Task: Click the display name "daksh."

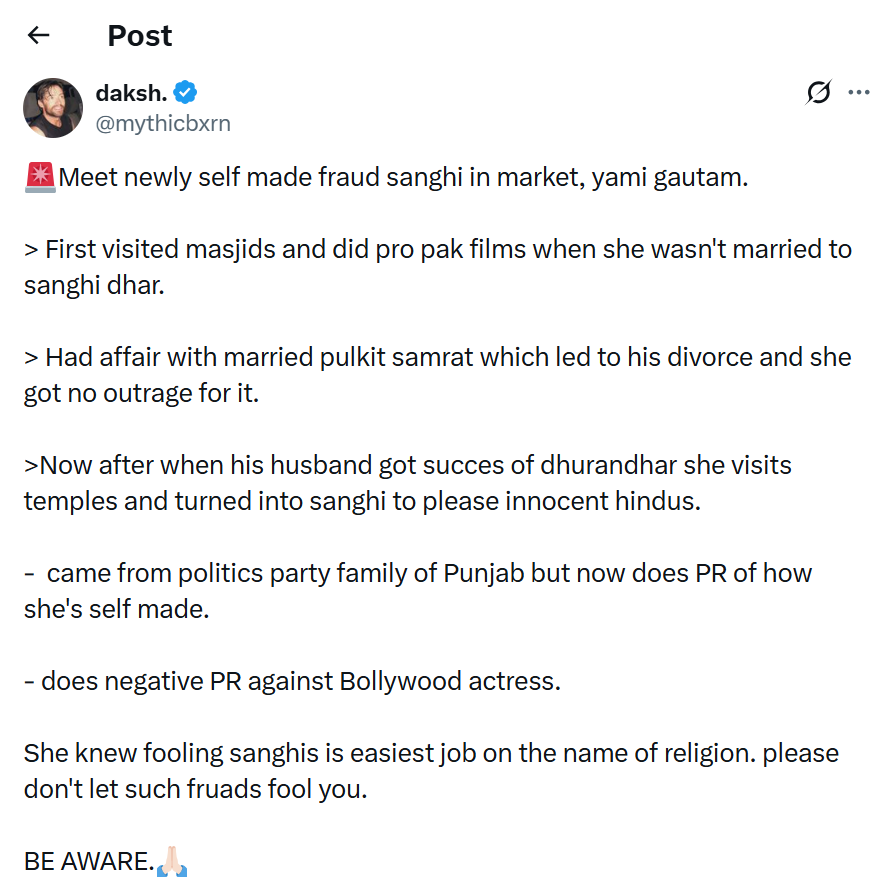Action: [130, 93]
